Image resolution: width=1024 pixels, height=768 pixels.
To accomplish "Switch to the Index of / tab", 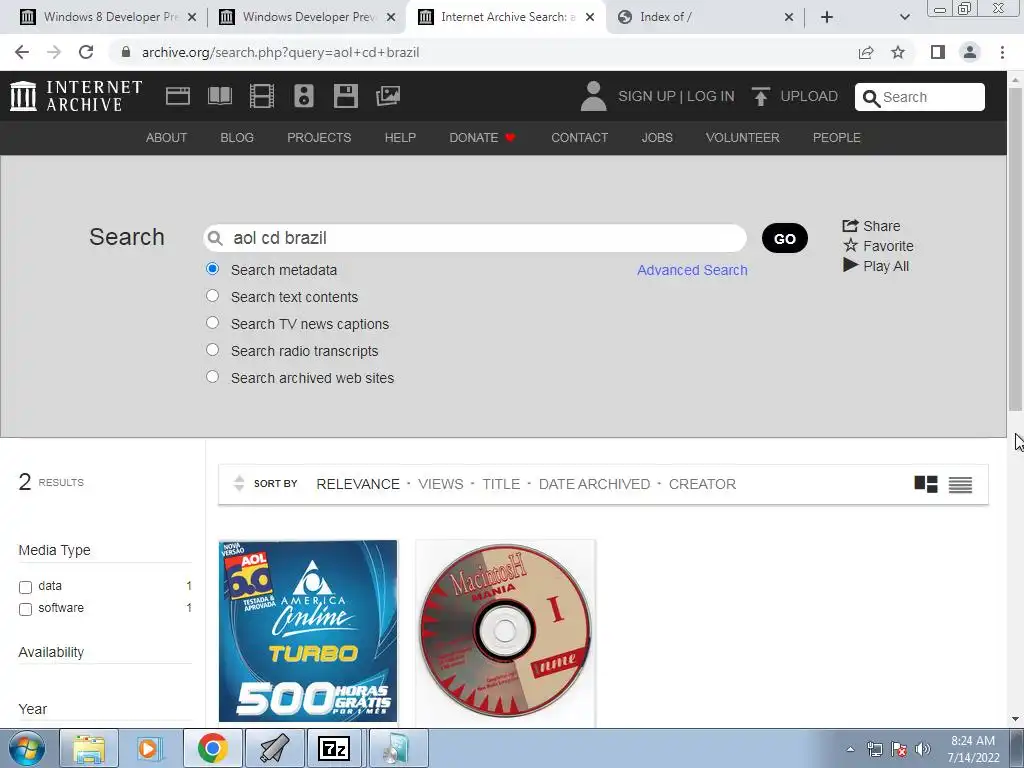I will pyautogui.click(x=705, y=17).
